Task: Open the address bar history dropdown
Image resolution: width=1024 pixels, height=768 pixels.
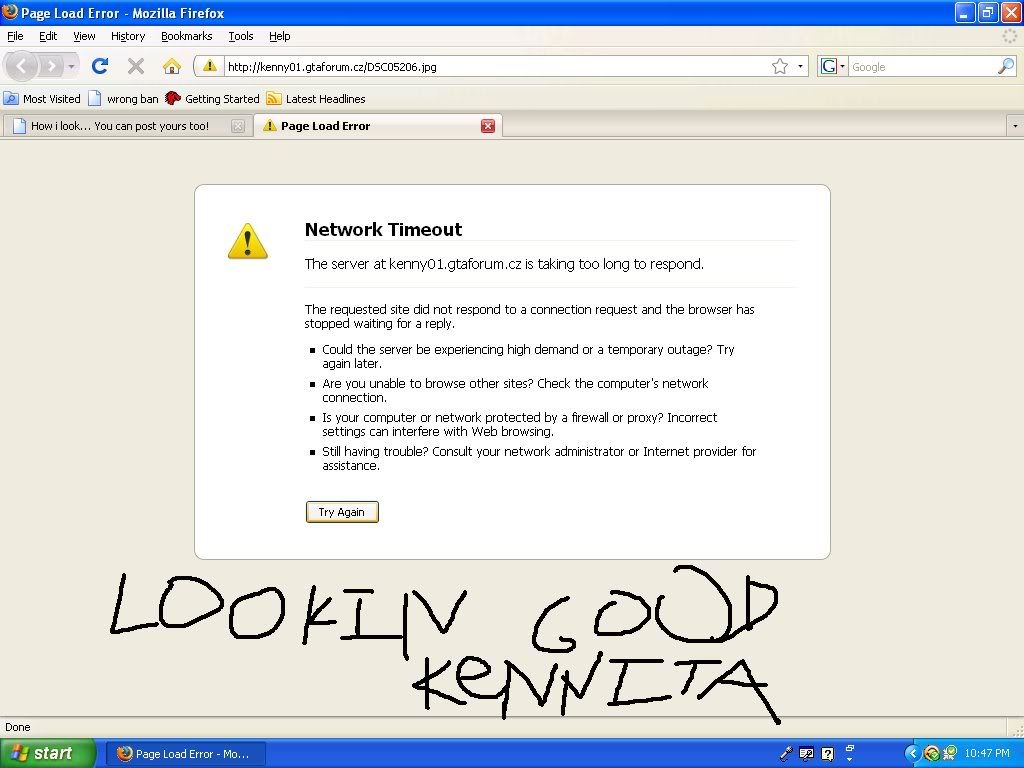Action: click(800, 66)
